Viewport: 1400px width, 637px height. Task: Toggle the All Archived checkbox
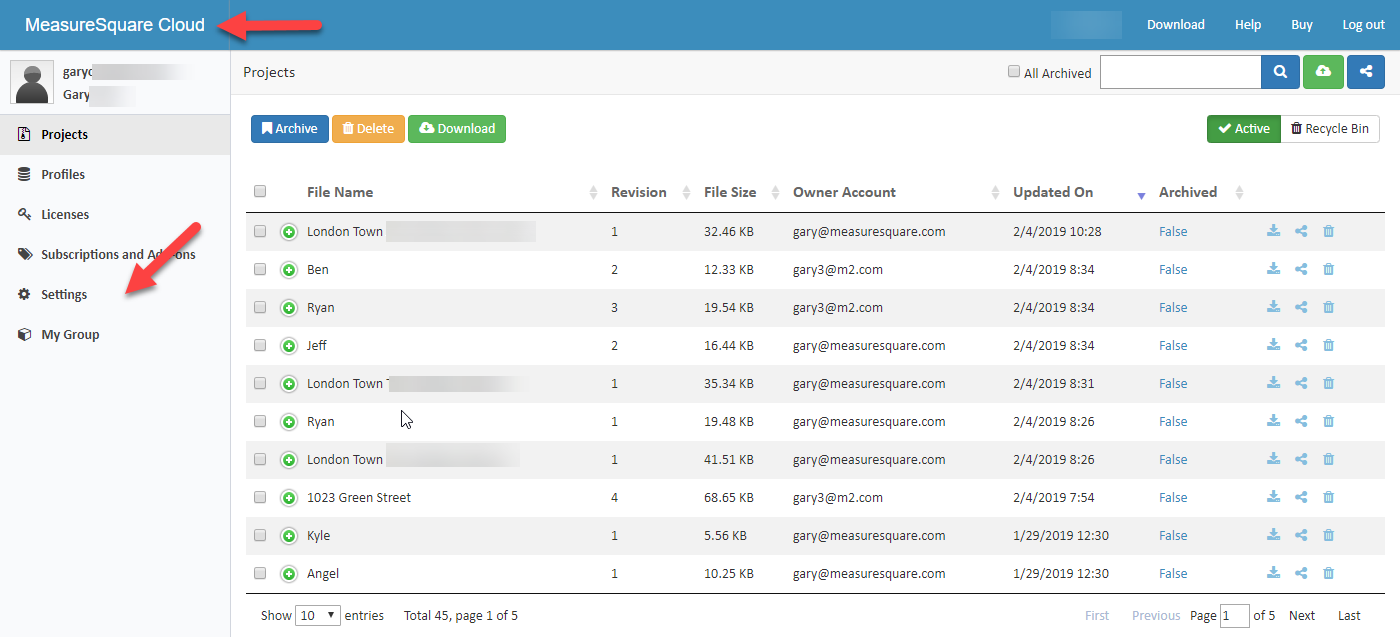pyautogui.click(x=1014, y=72)
